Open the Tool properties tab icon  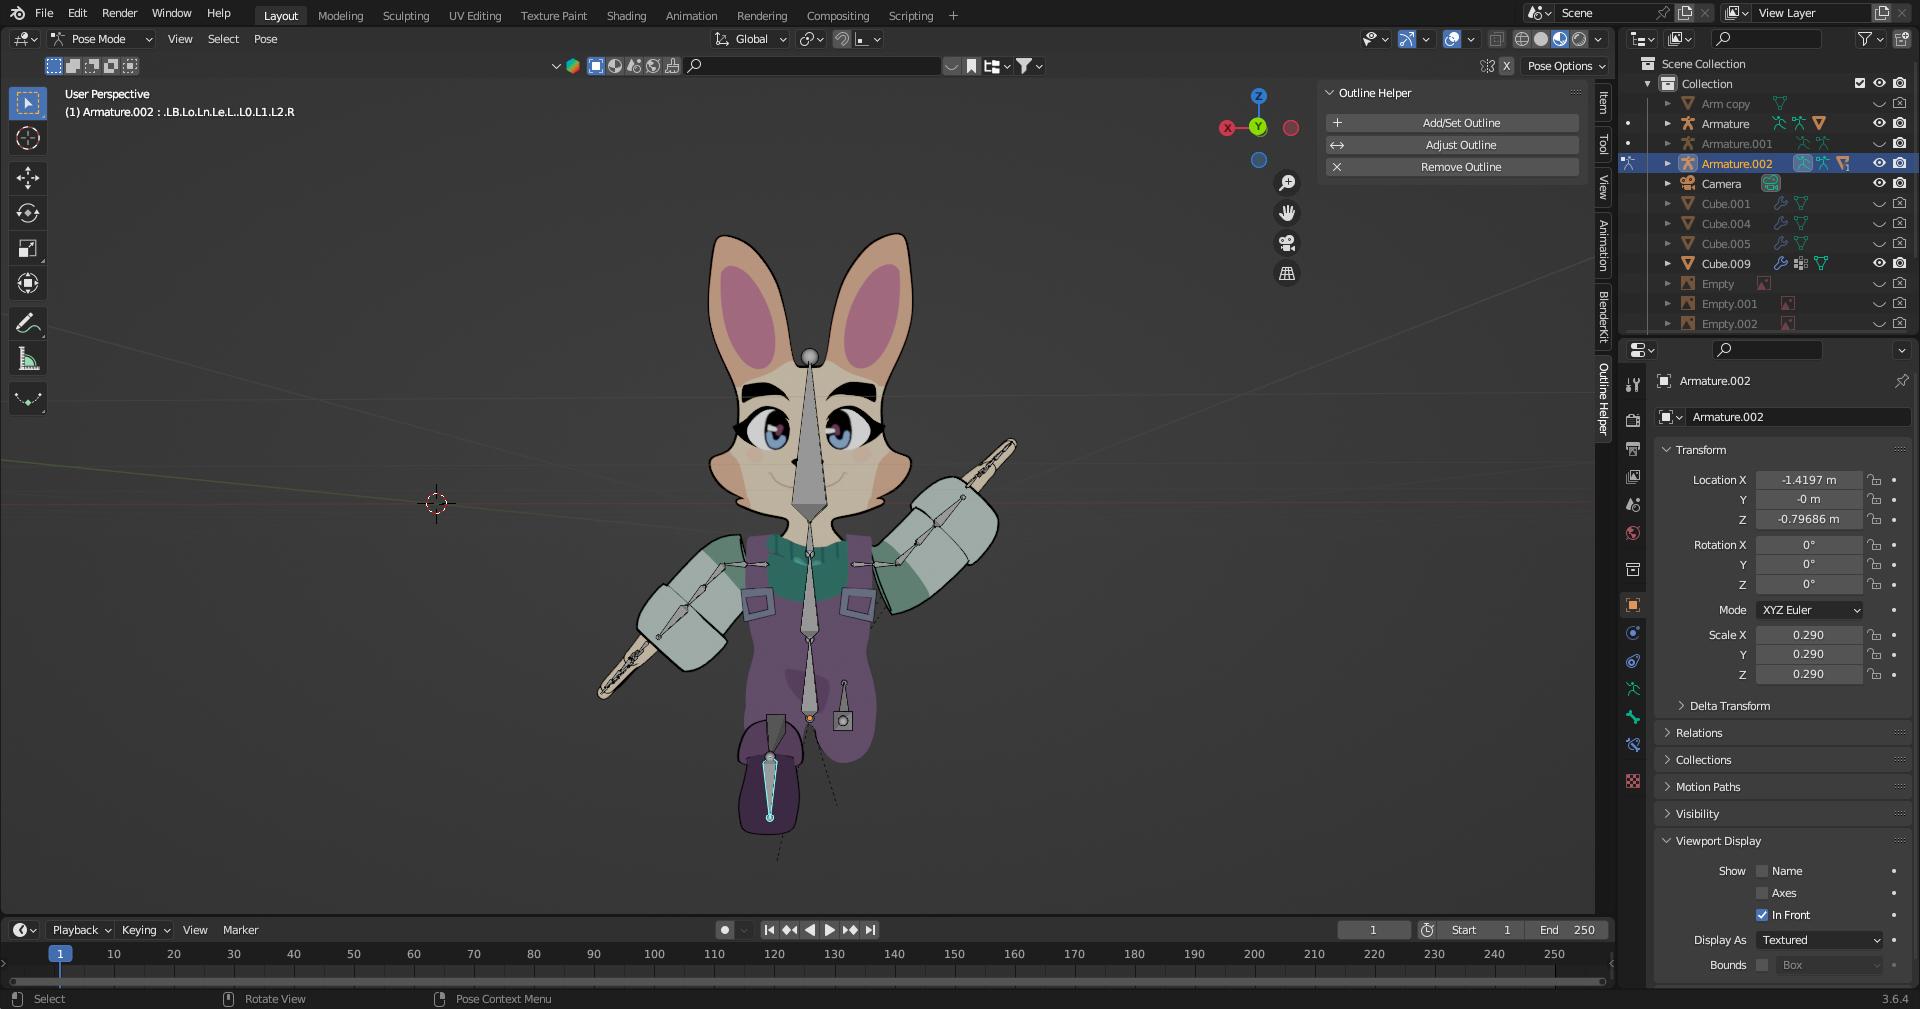(x=1633, y=385)
